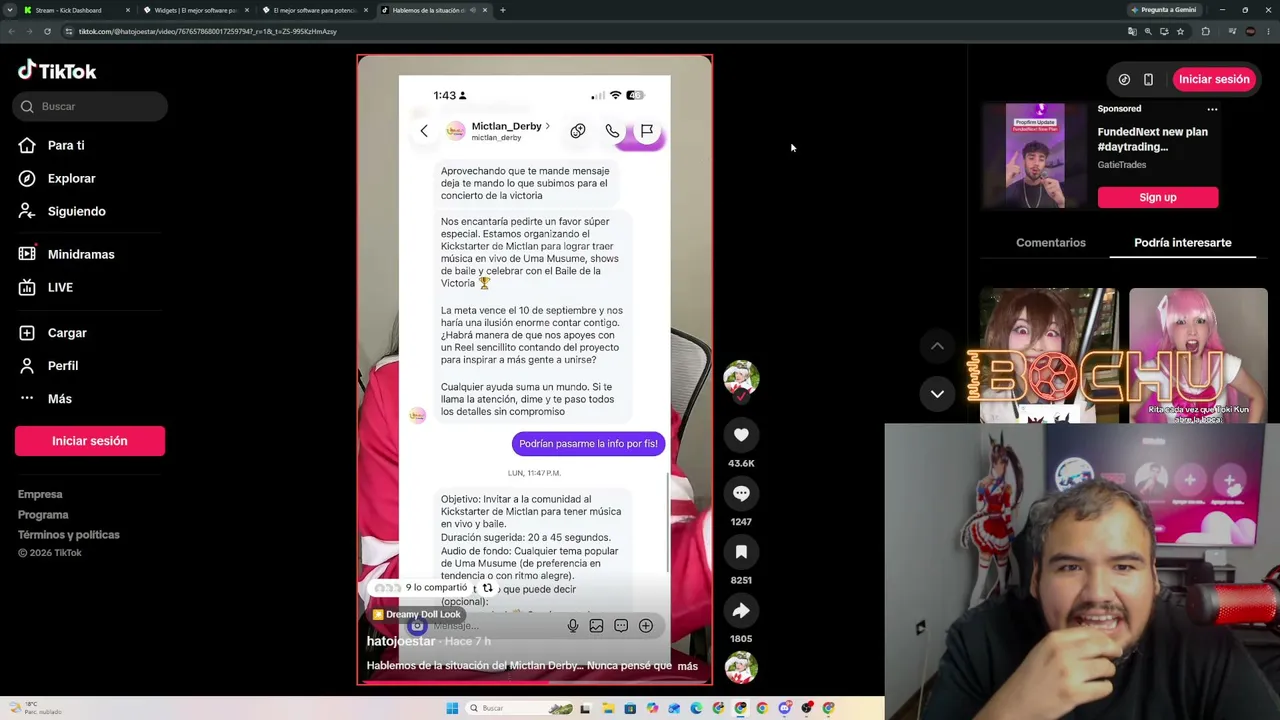Open the tab search dropdown arrow
The width and height of the screenshot is (1280, 720).
(x=10, y=10)
